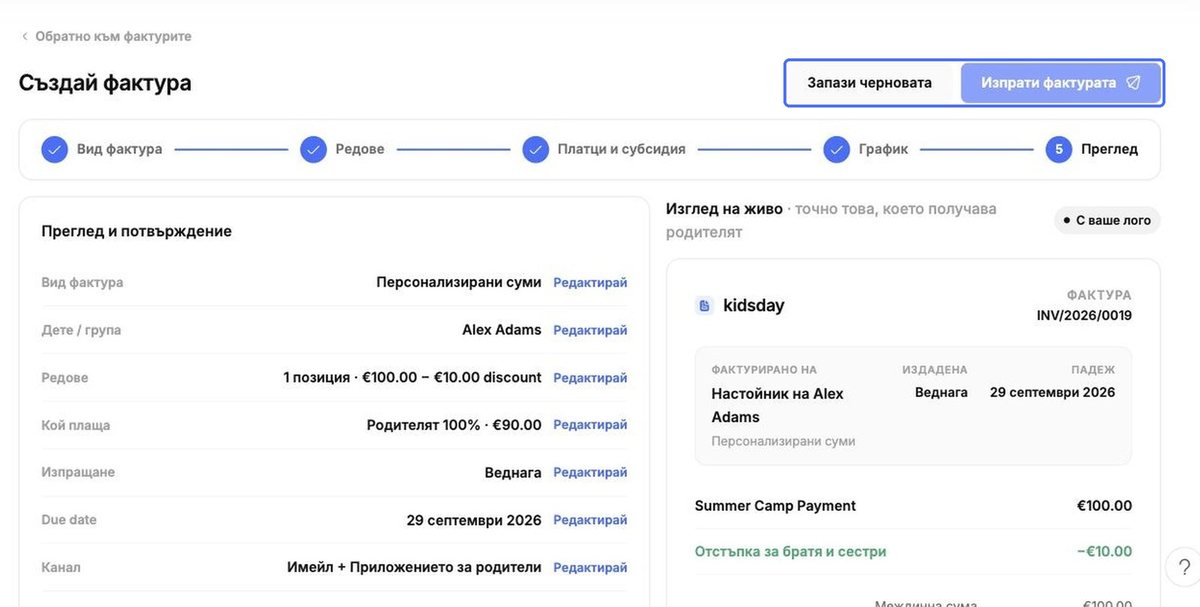Click the Веднага value in Изпращане row
This screenshot has width=1200, height=607.
(x=513, y=472)
